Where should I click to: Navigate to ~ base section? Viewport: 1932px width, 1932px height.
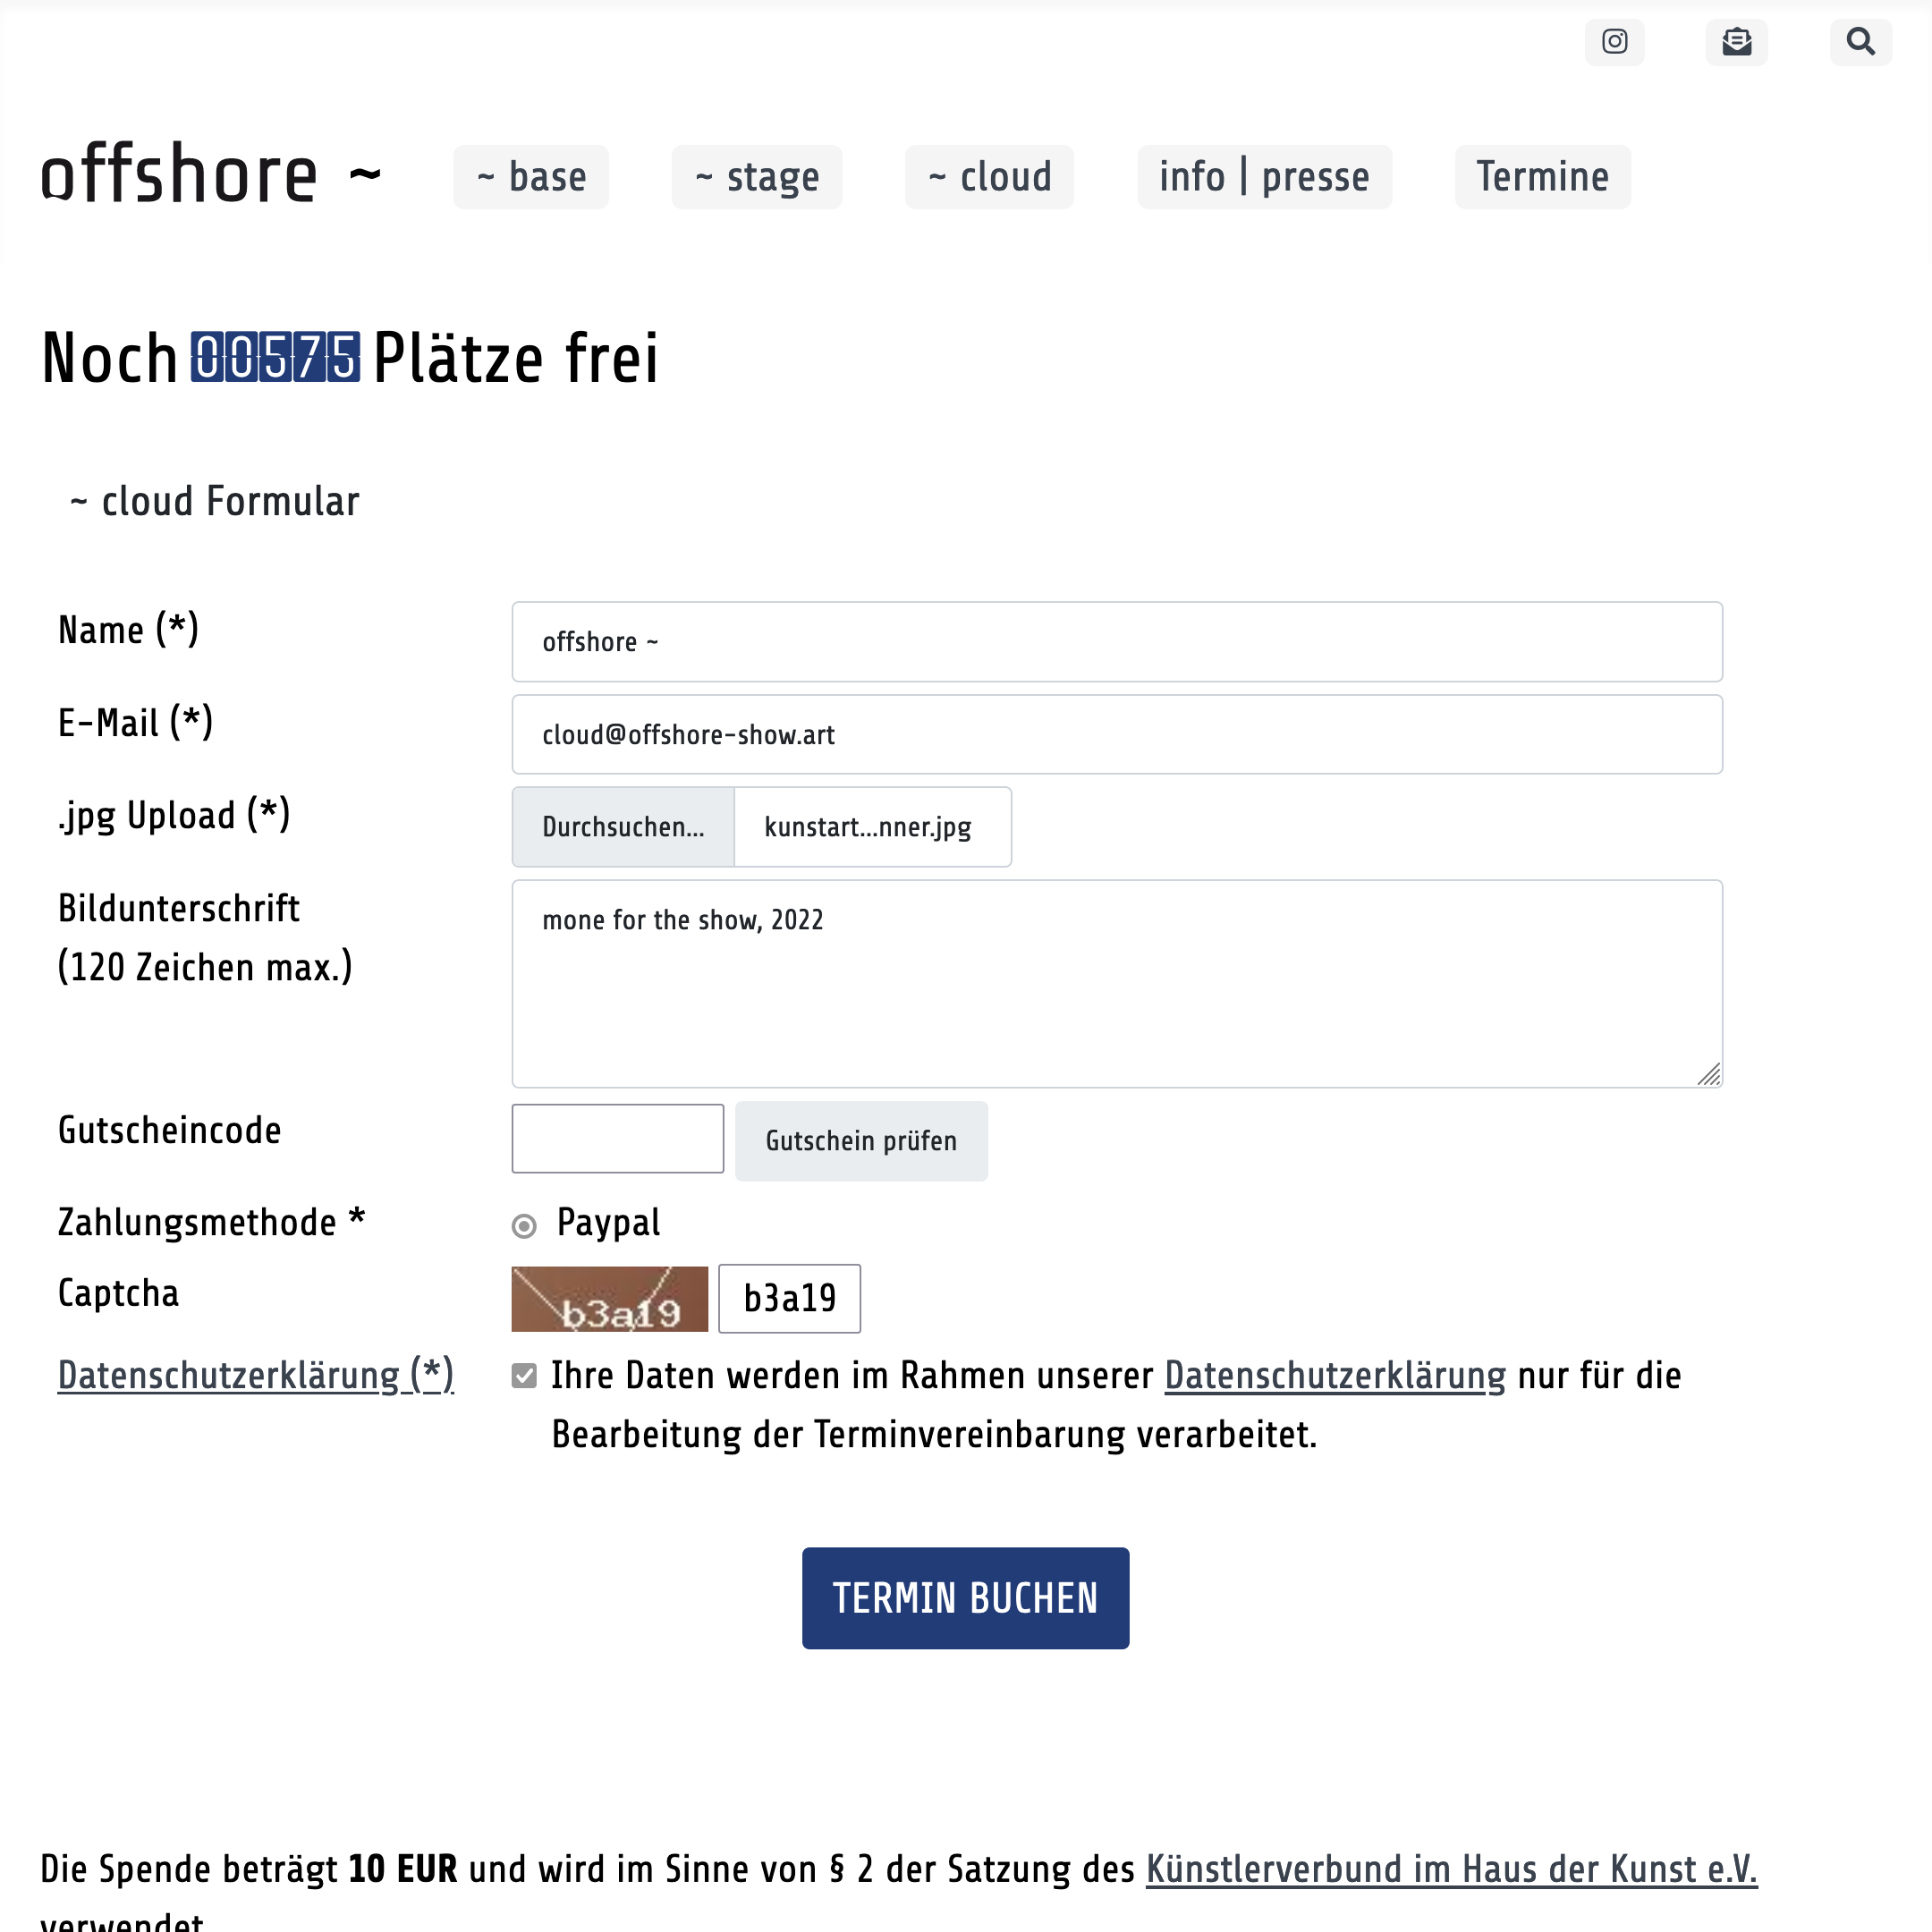[x=530, y=175]
